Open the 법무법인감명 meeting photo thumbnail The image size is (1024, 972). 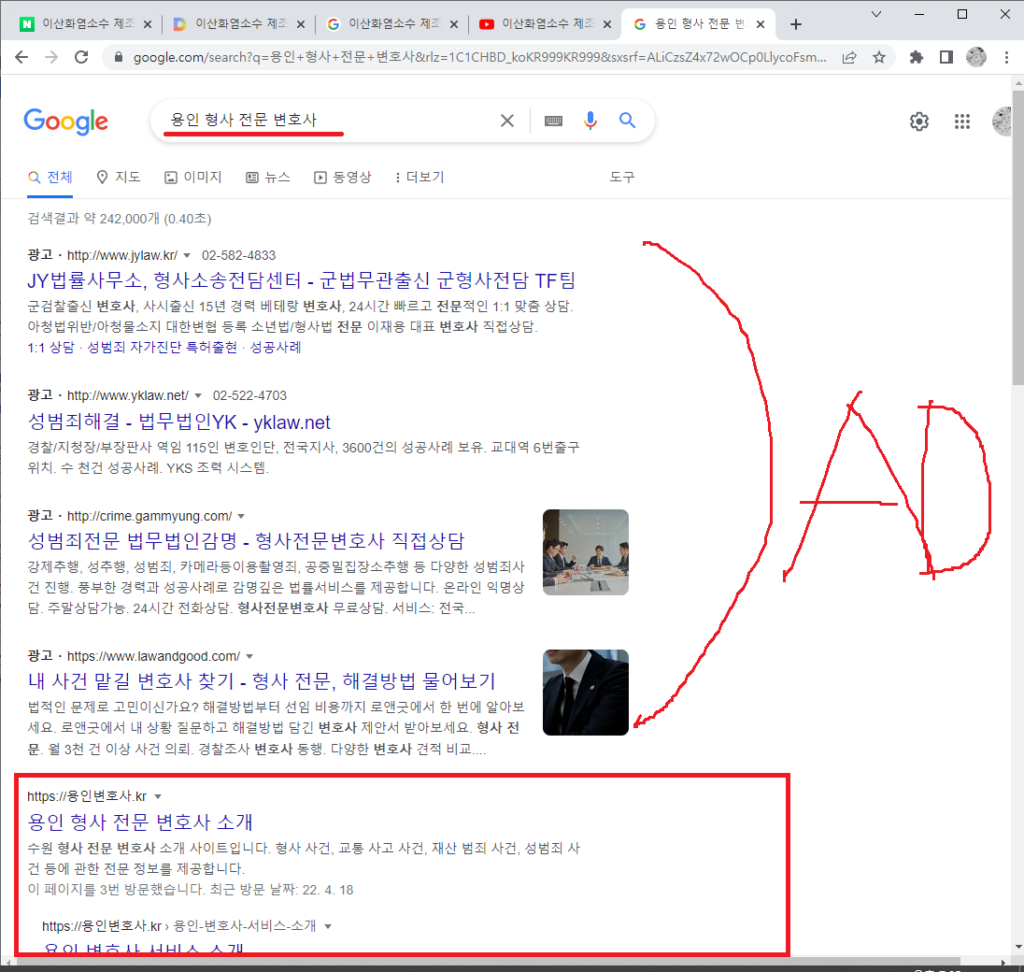(586, 552)
